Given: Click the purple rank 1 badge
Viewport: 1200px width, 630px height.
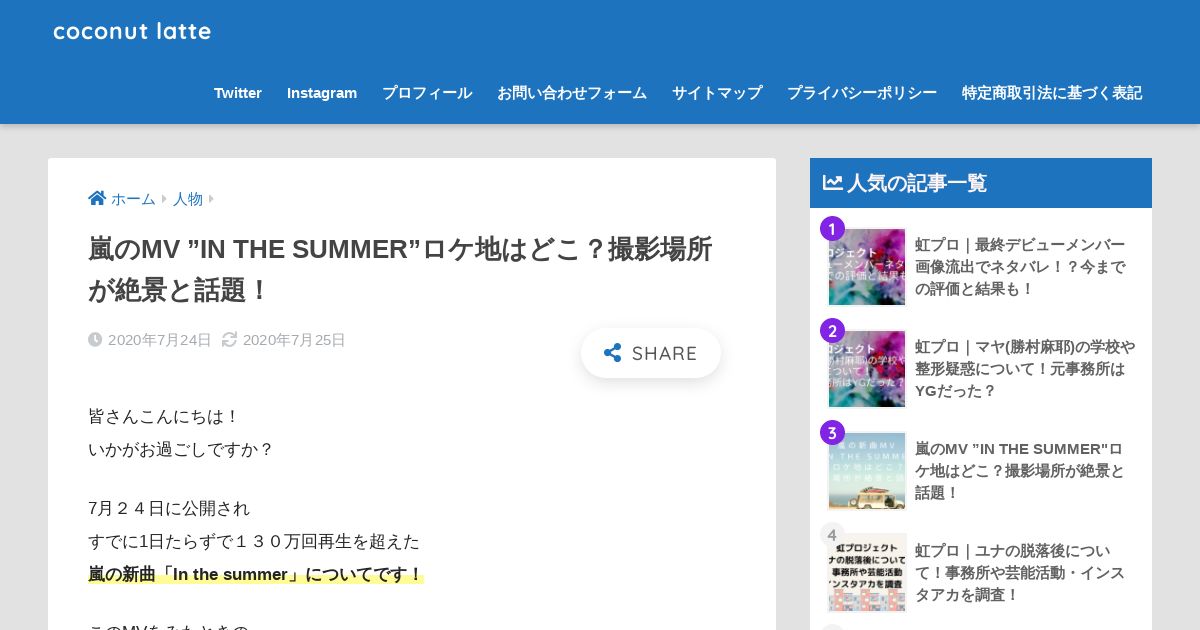Looking at the screenshot, I should [832, 229].
